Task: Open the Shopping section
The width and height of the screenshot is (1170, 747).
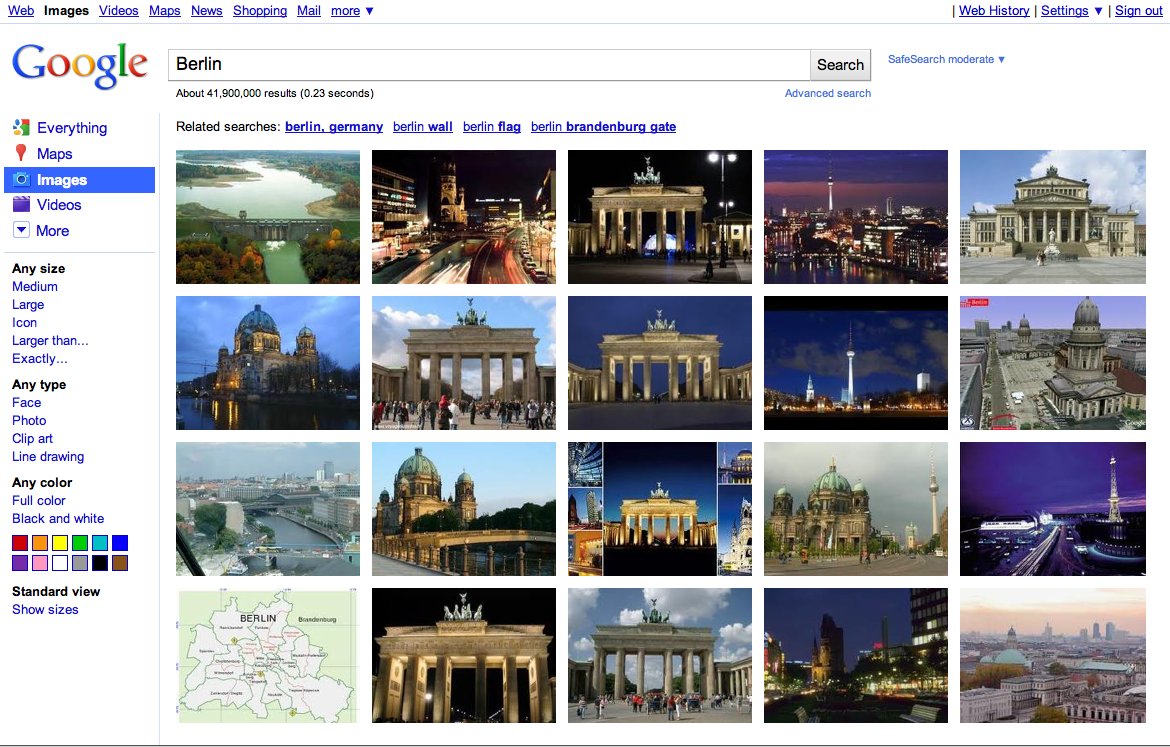Action: tap(260, 10)
